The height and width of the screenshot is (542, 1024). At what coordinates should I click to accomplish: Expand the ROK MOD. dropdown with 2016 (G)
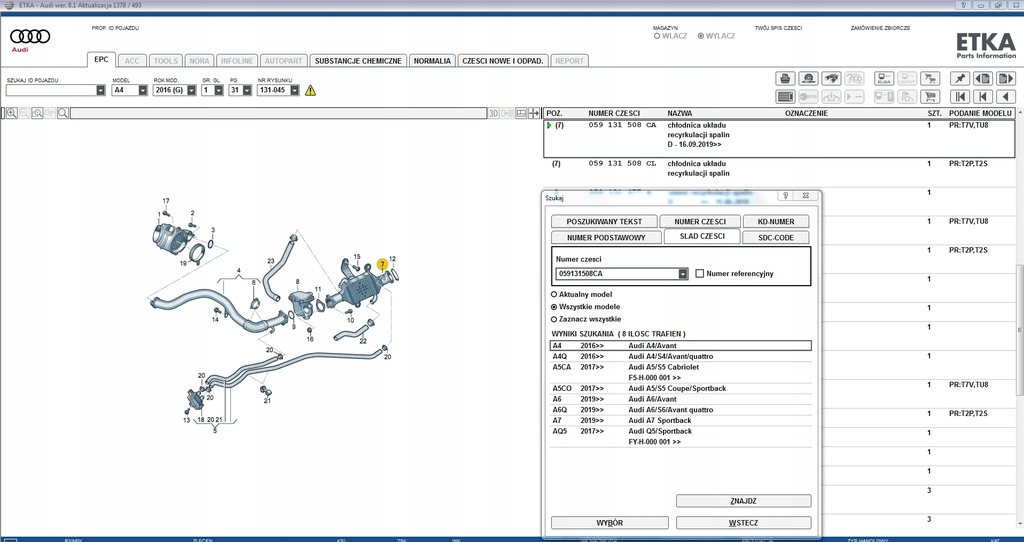tap(190, 90)
